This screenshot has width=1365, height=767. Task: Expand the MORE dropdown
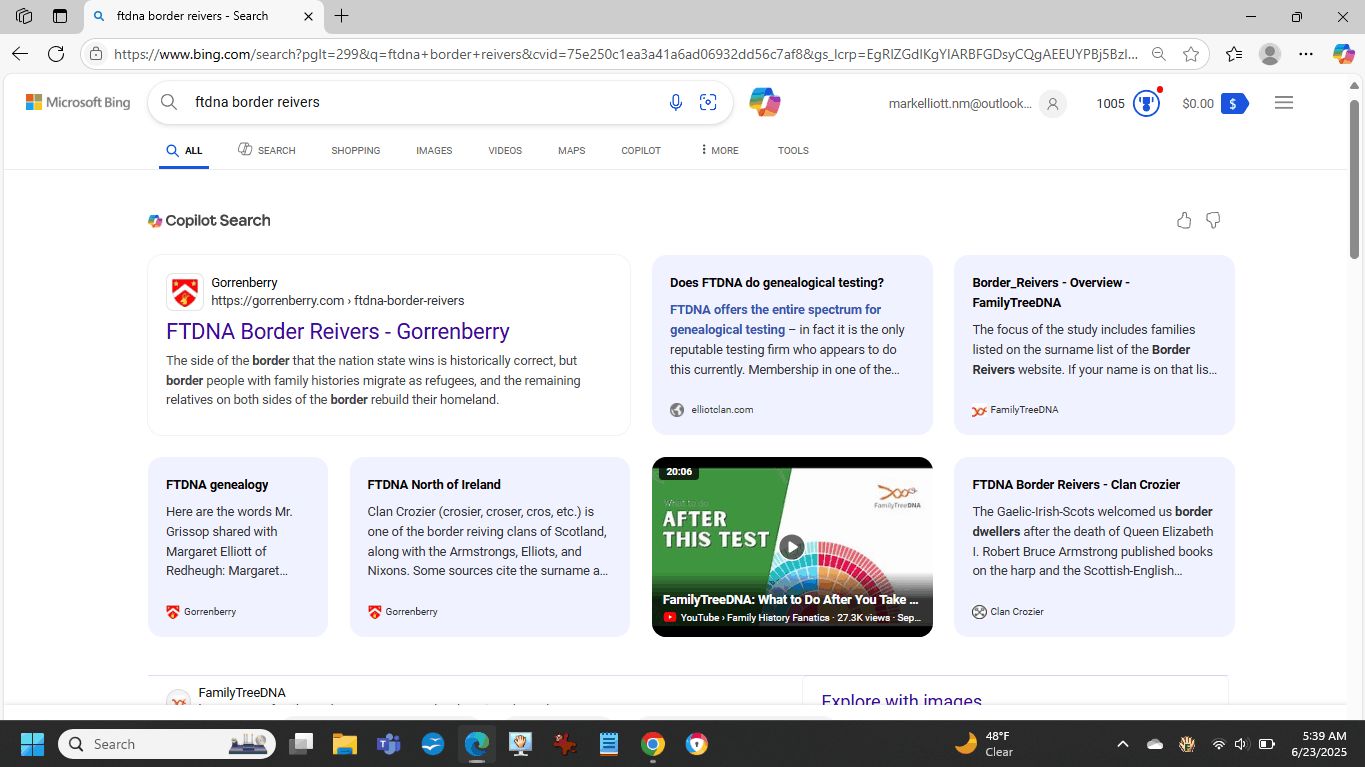point(720,150)
